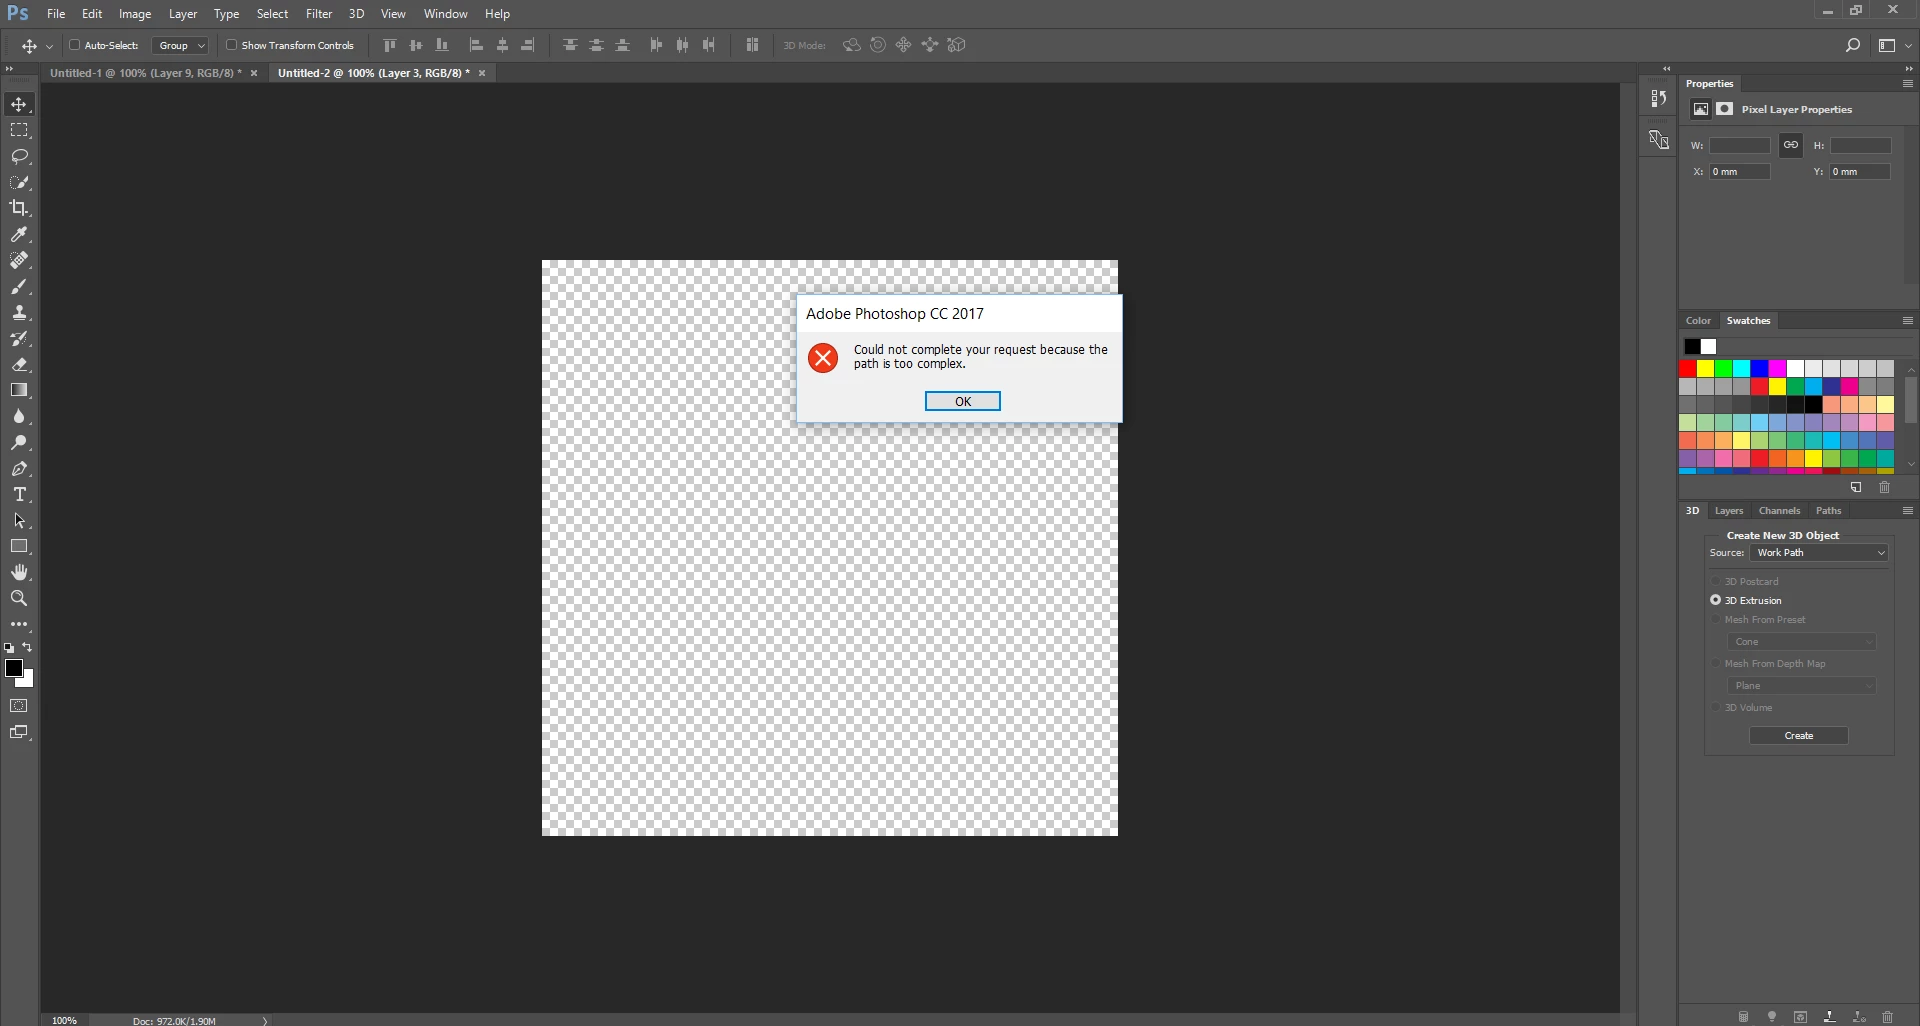Click the width W input field
This screenshot has height=1026, width=1920.
[x=1739, y=145]
